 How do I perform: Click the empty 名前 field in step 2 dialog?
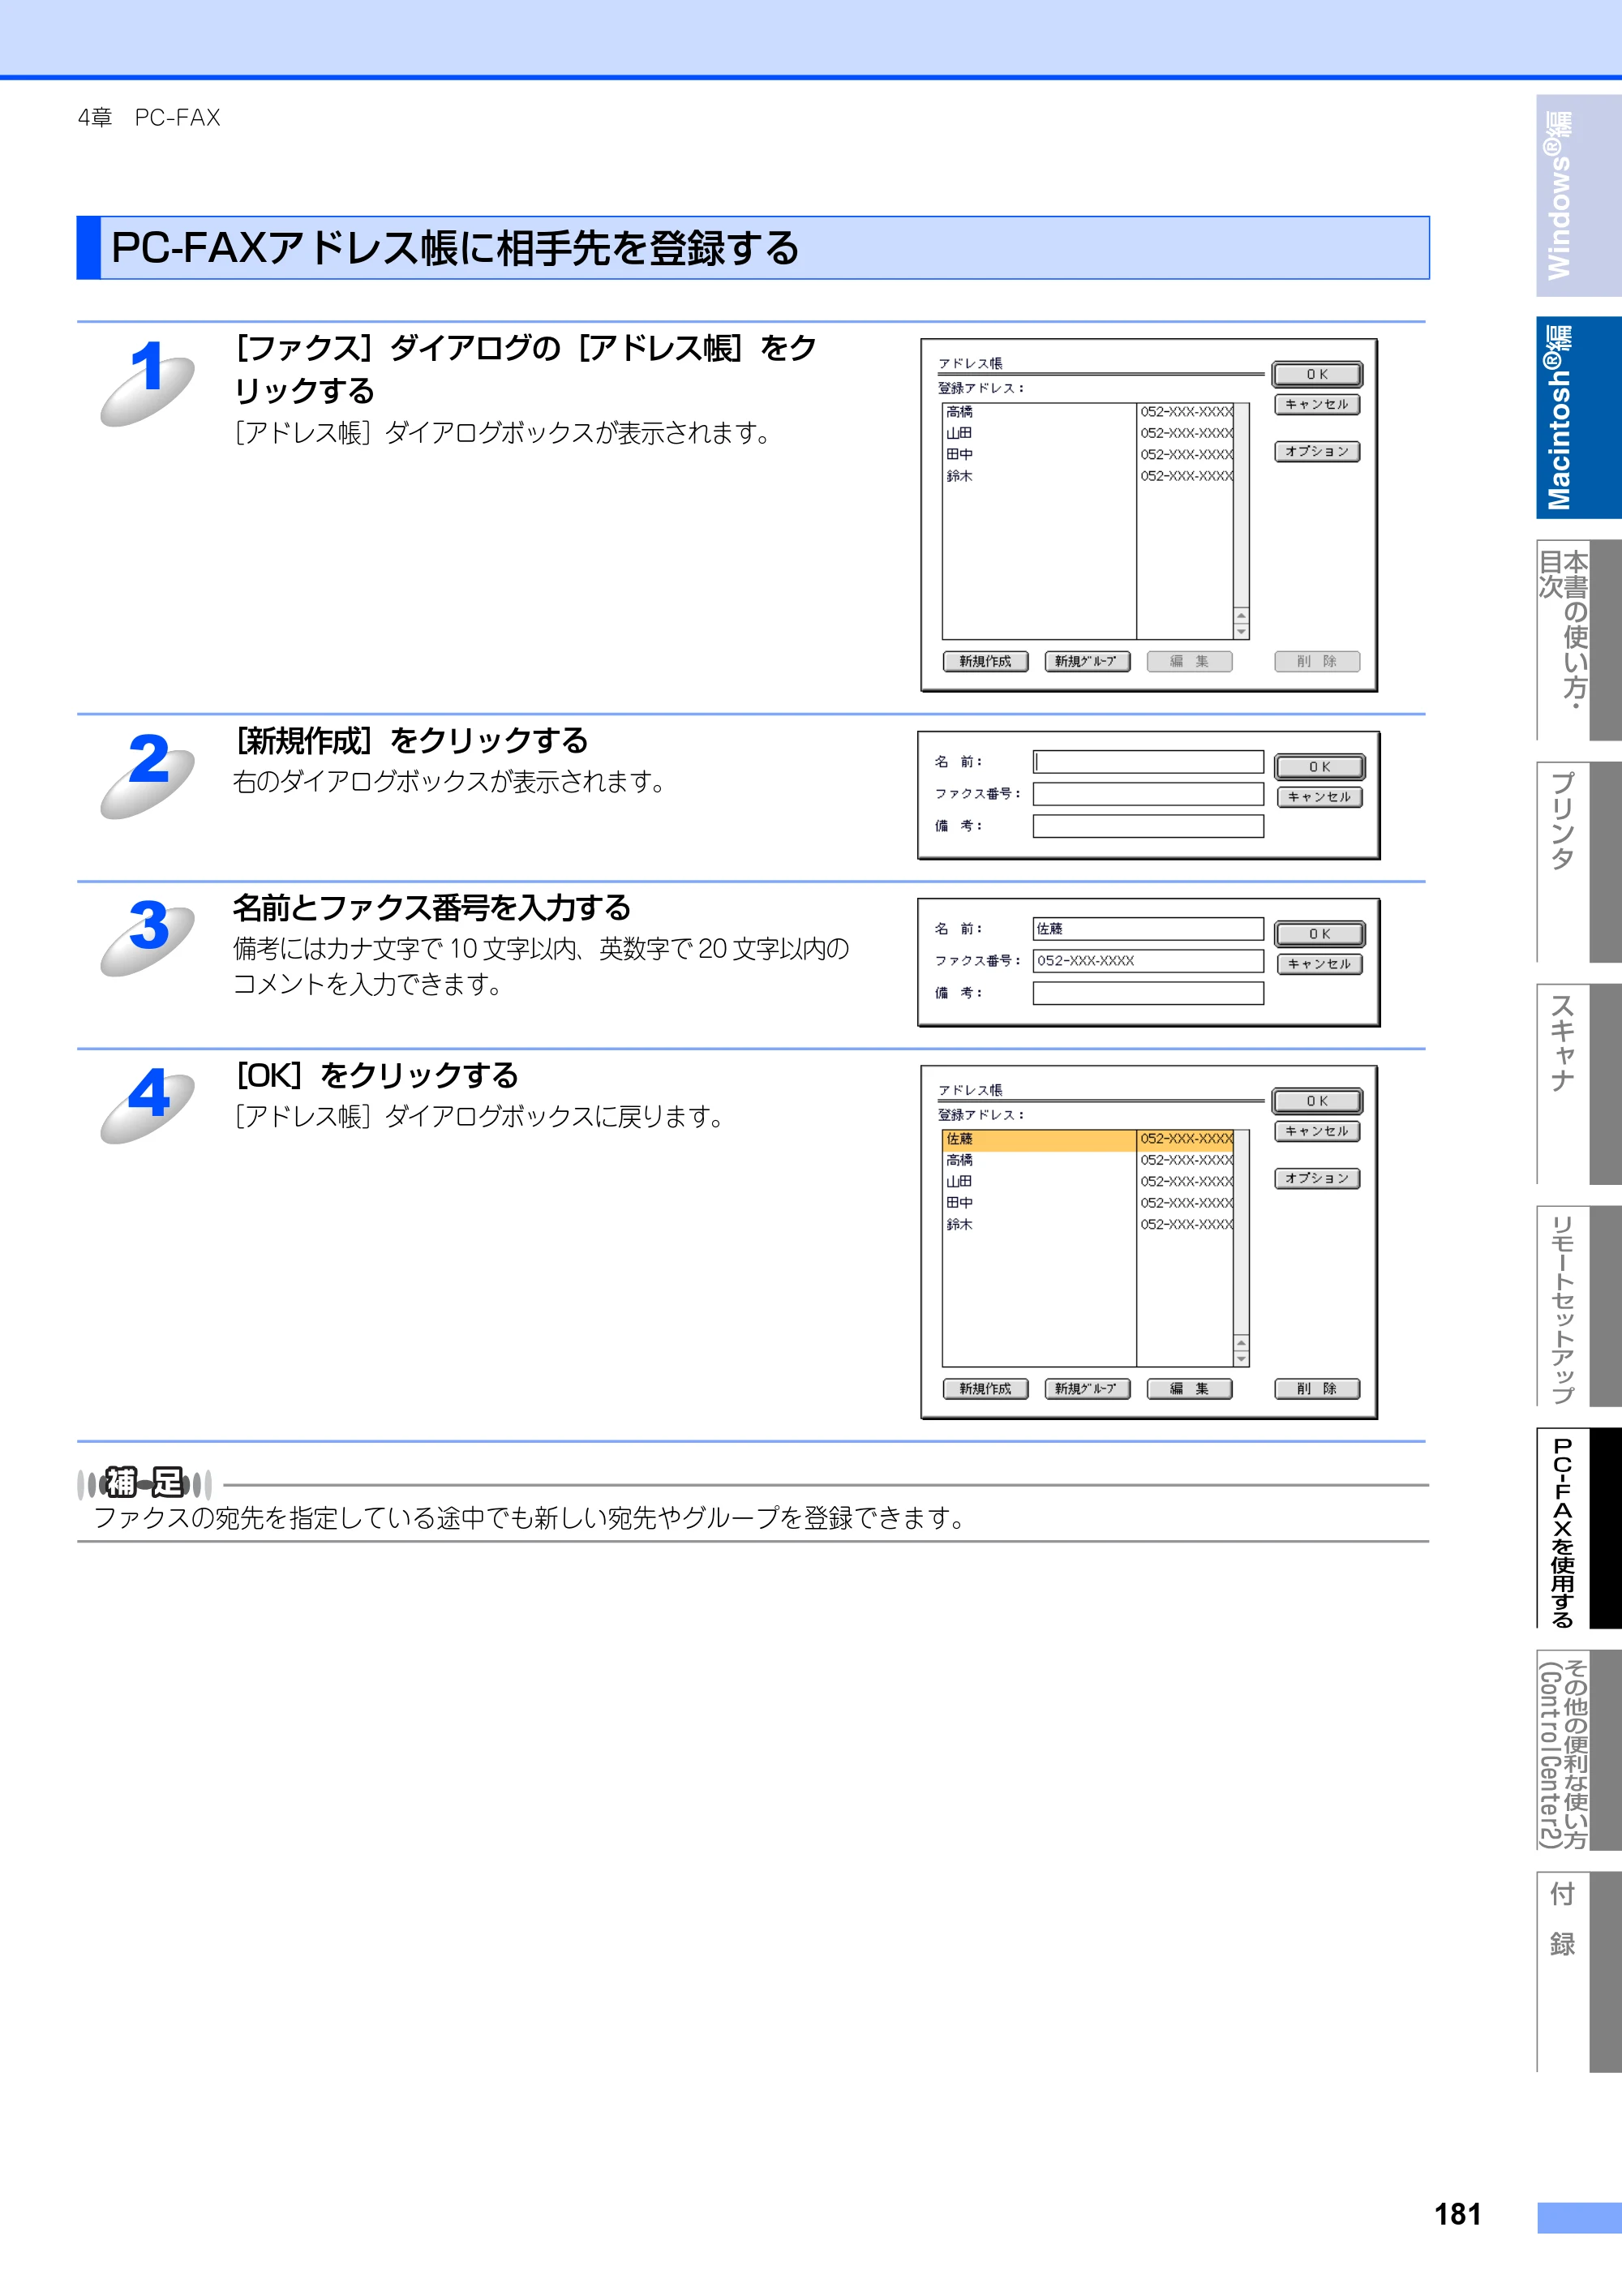(1148, 762)
